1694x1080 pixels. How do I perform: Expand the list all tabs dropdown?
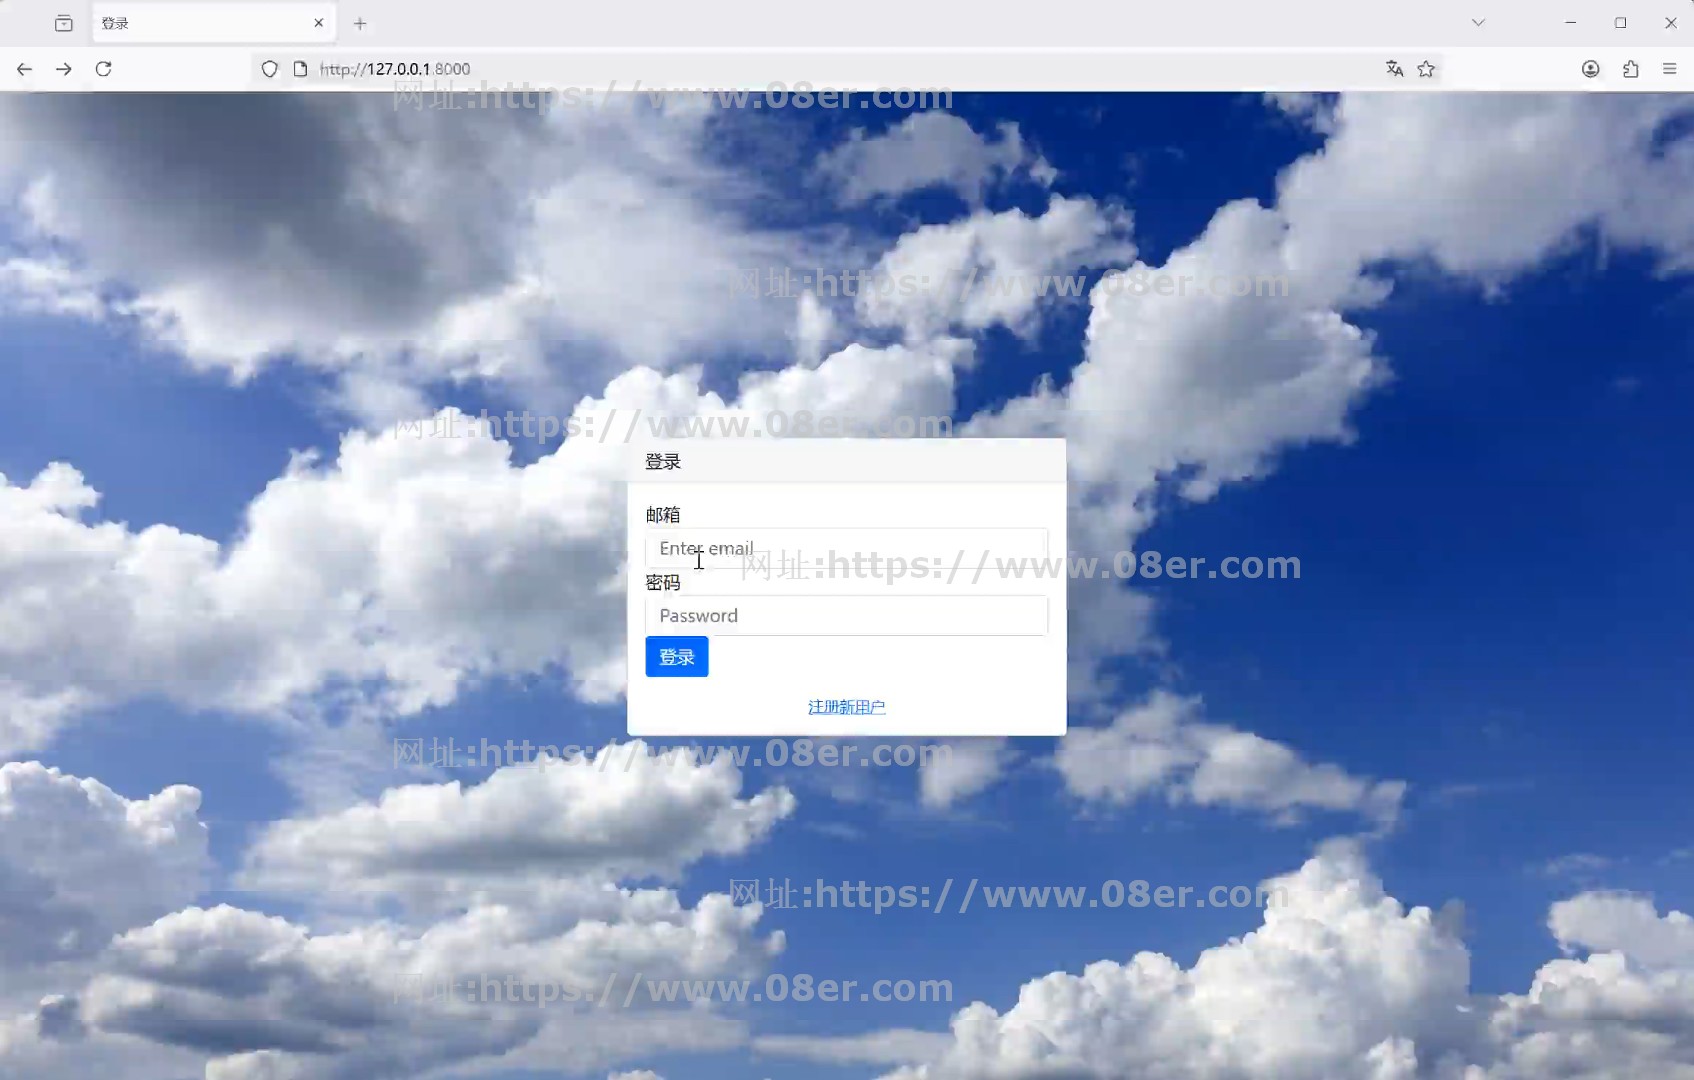[1478, 23]
